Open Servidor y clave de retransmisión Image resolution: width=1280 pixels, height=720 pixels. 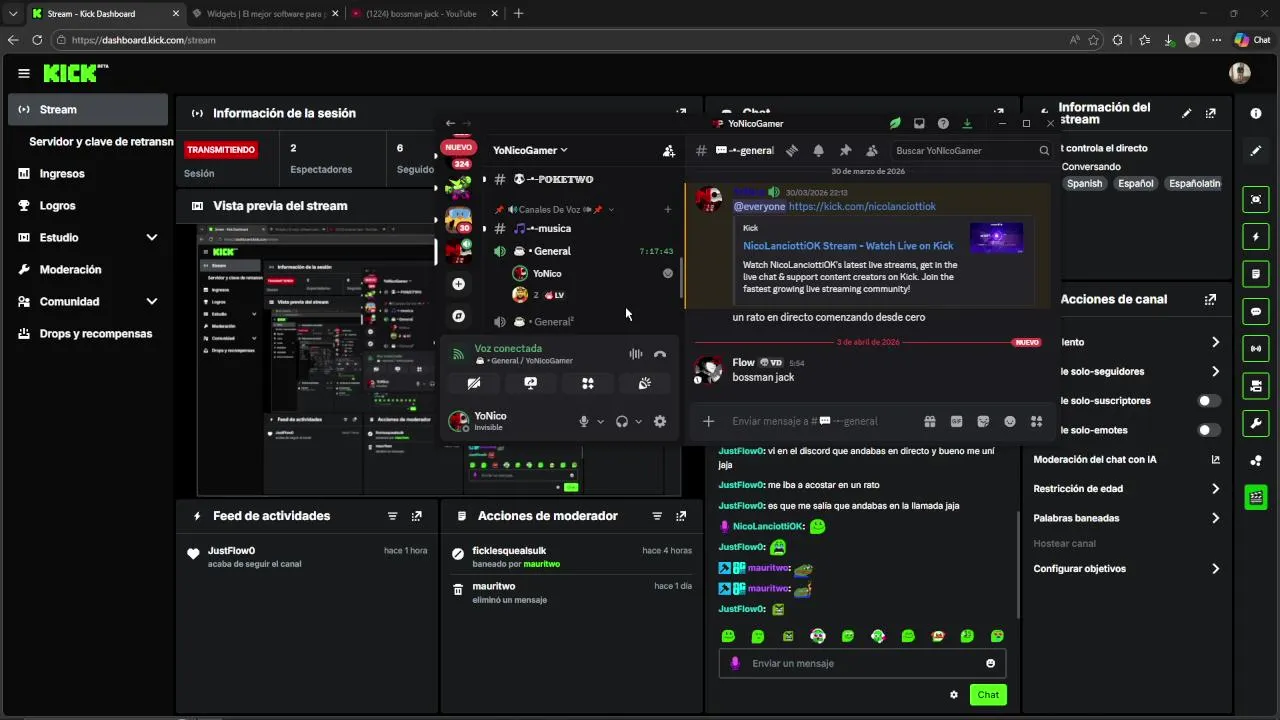coord(100,141)
